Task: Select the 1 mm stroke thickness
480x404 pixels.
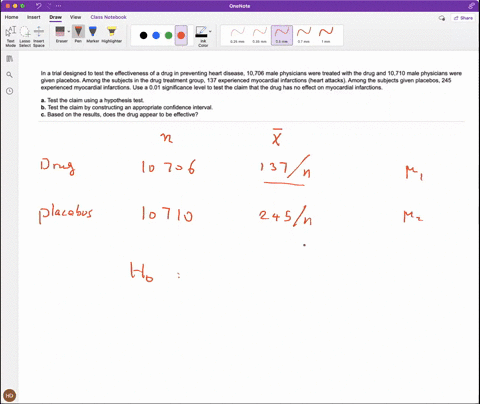Action: point(326,35)
